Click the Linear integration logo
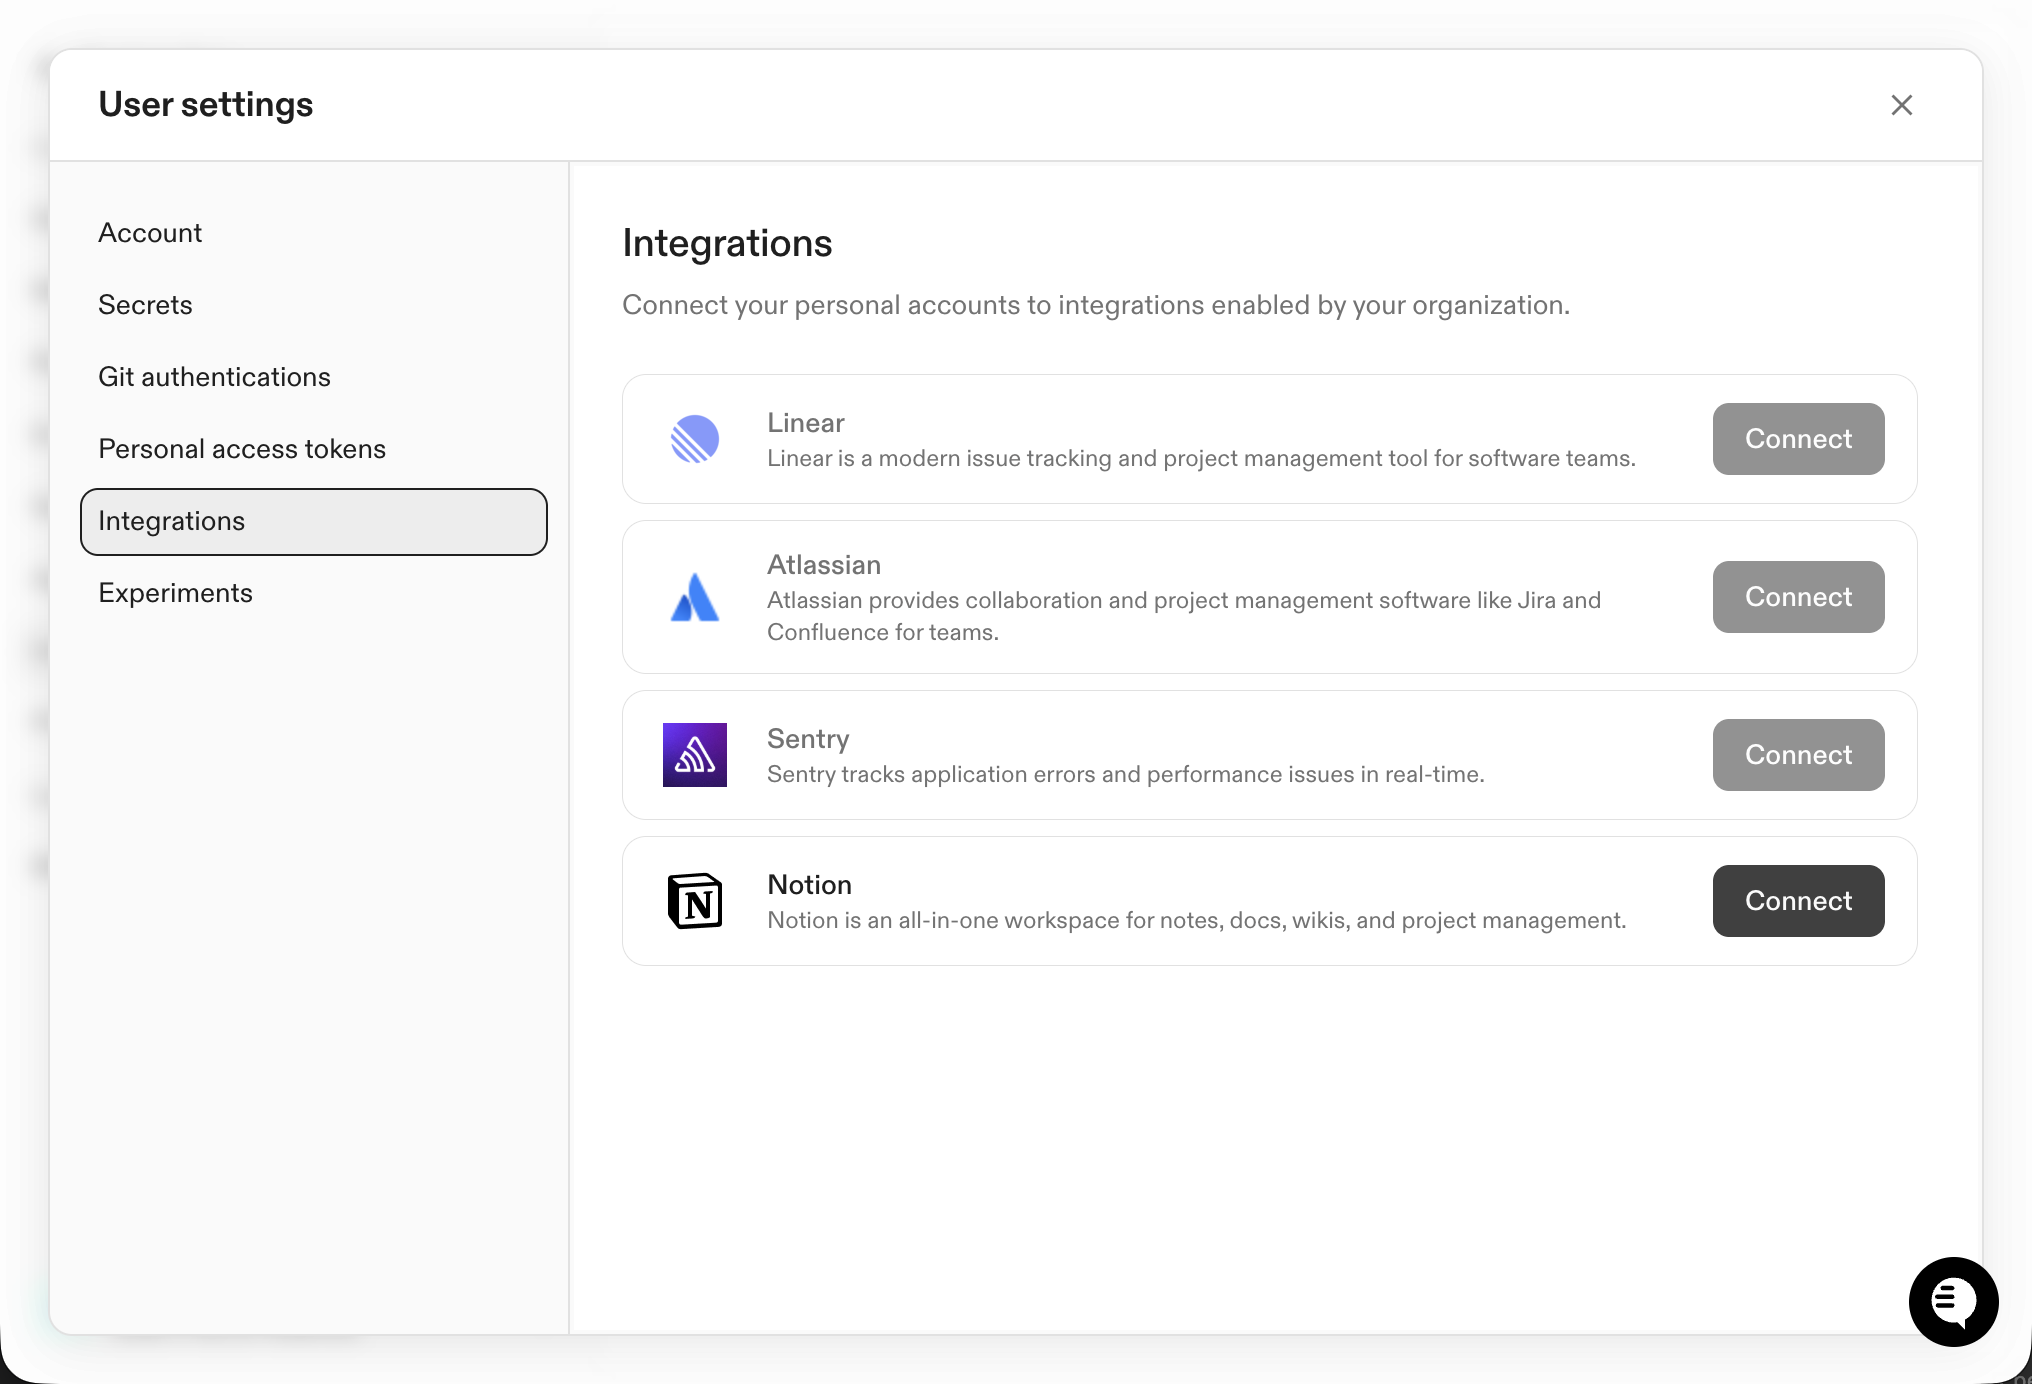The image size is (2032, 1384). pos(695,439)
